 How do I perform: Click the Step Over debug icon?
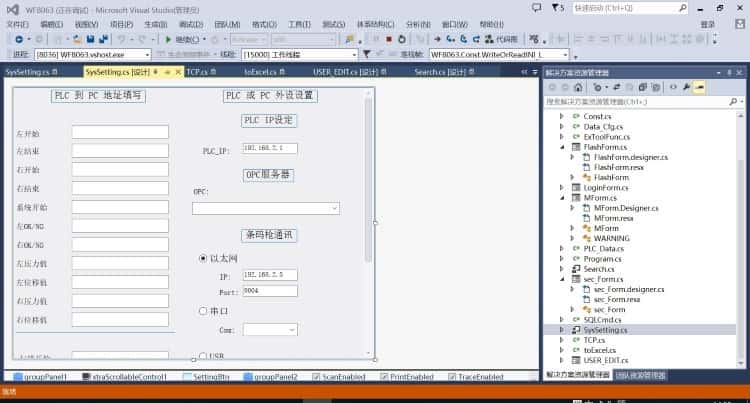(x=463, y=39)
